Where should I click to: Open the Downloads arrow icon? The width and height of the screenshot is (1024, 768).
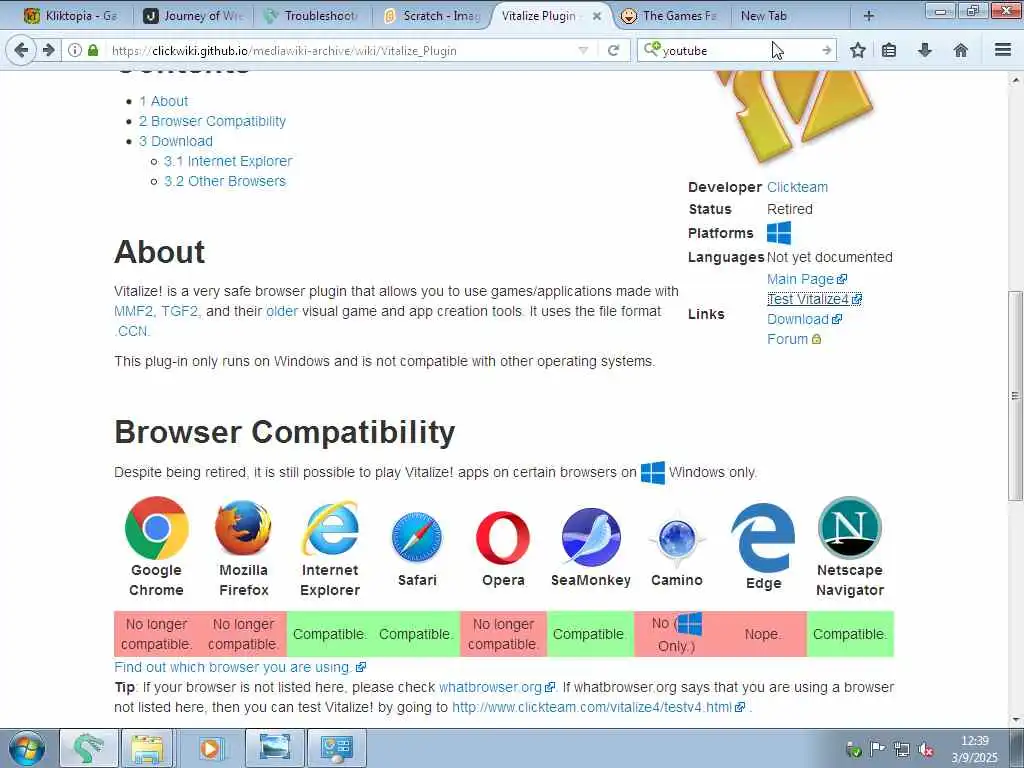[x=924, y=50]
